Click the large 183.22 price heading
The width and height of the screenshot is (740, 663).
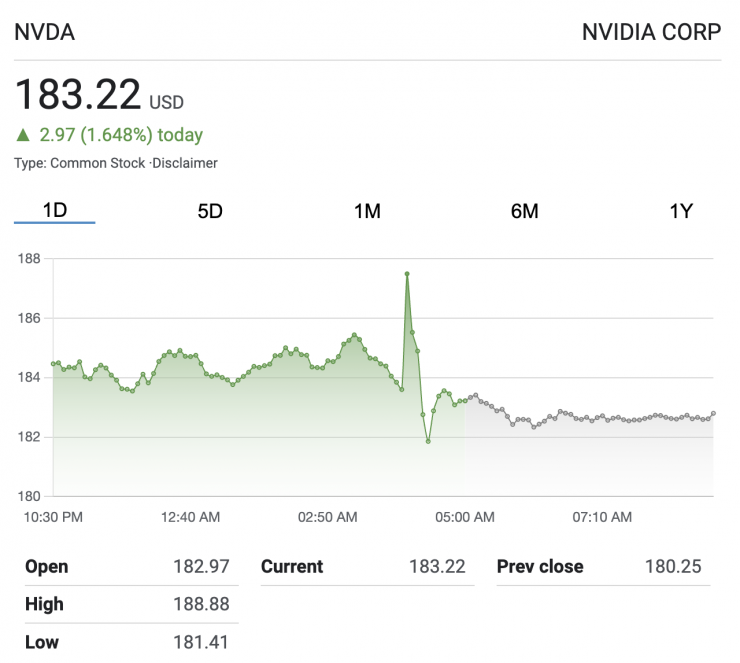tap(78, 95)
